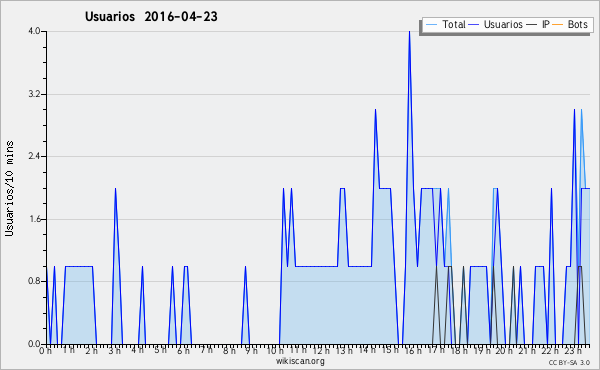Click the 'CC BY-SA 3.0' license text

569,362
